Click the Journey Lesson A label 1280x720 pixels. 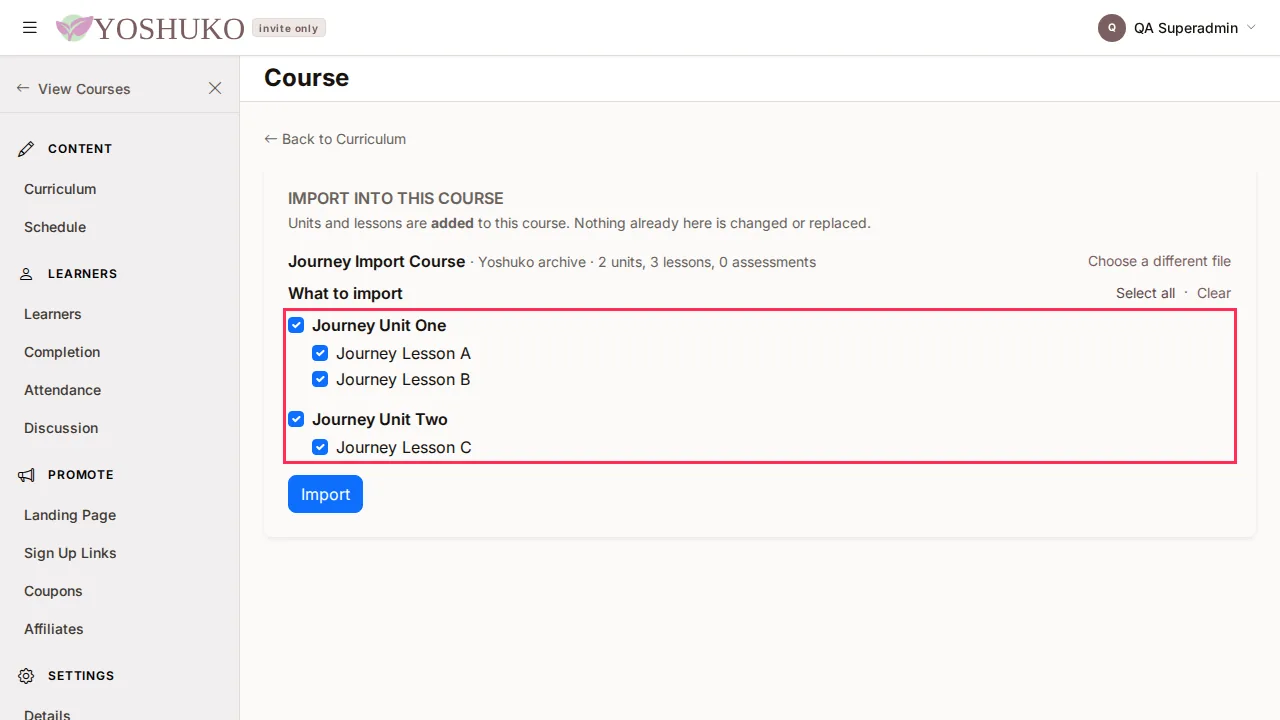point(403,353)
